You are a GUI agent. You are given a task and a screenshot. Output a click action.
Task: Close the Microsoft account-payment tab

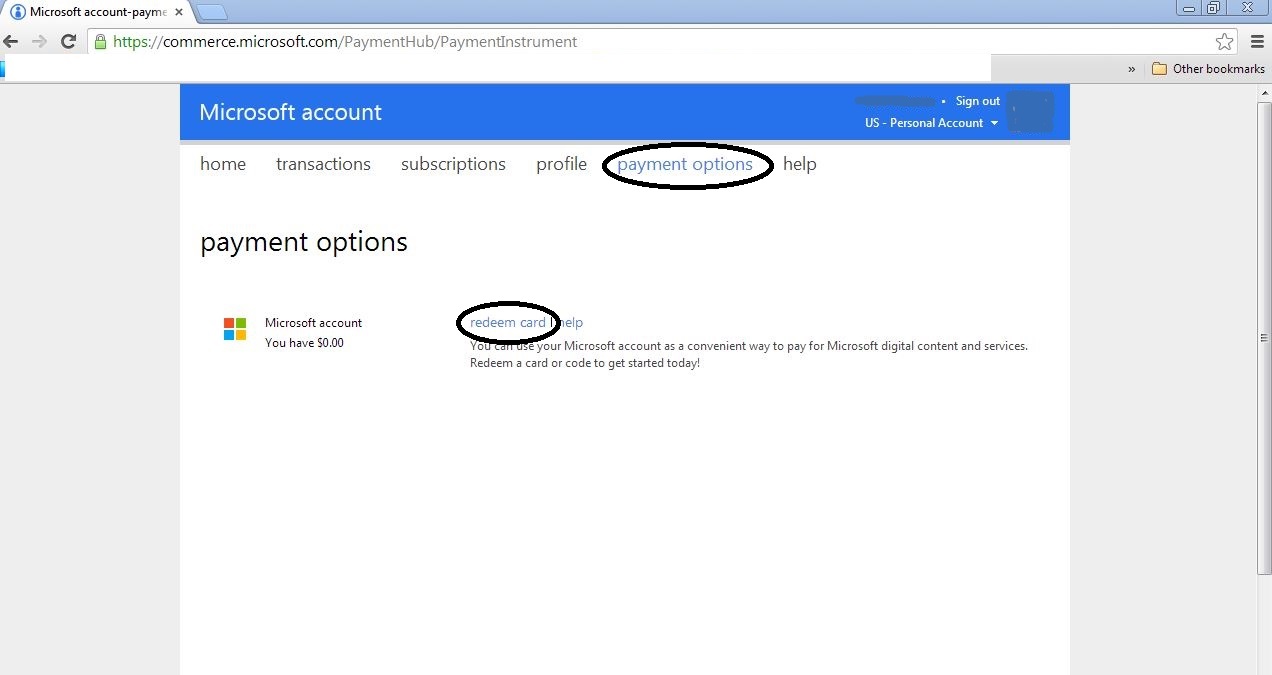point(178,12)
